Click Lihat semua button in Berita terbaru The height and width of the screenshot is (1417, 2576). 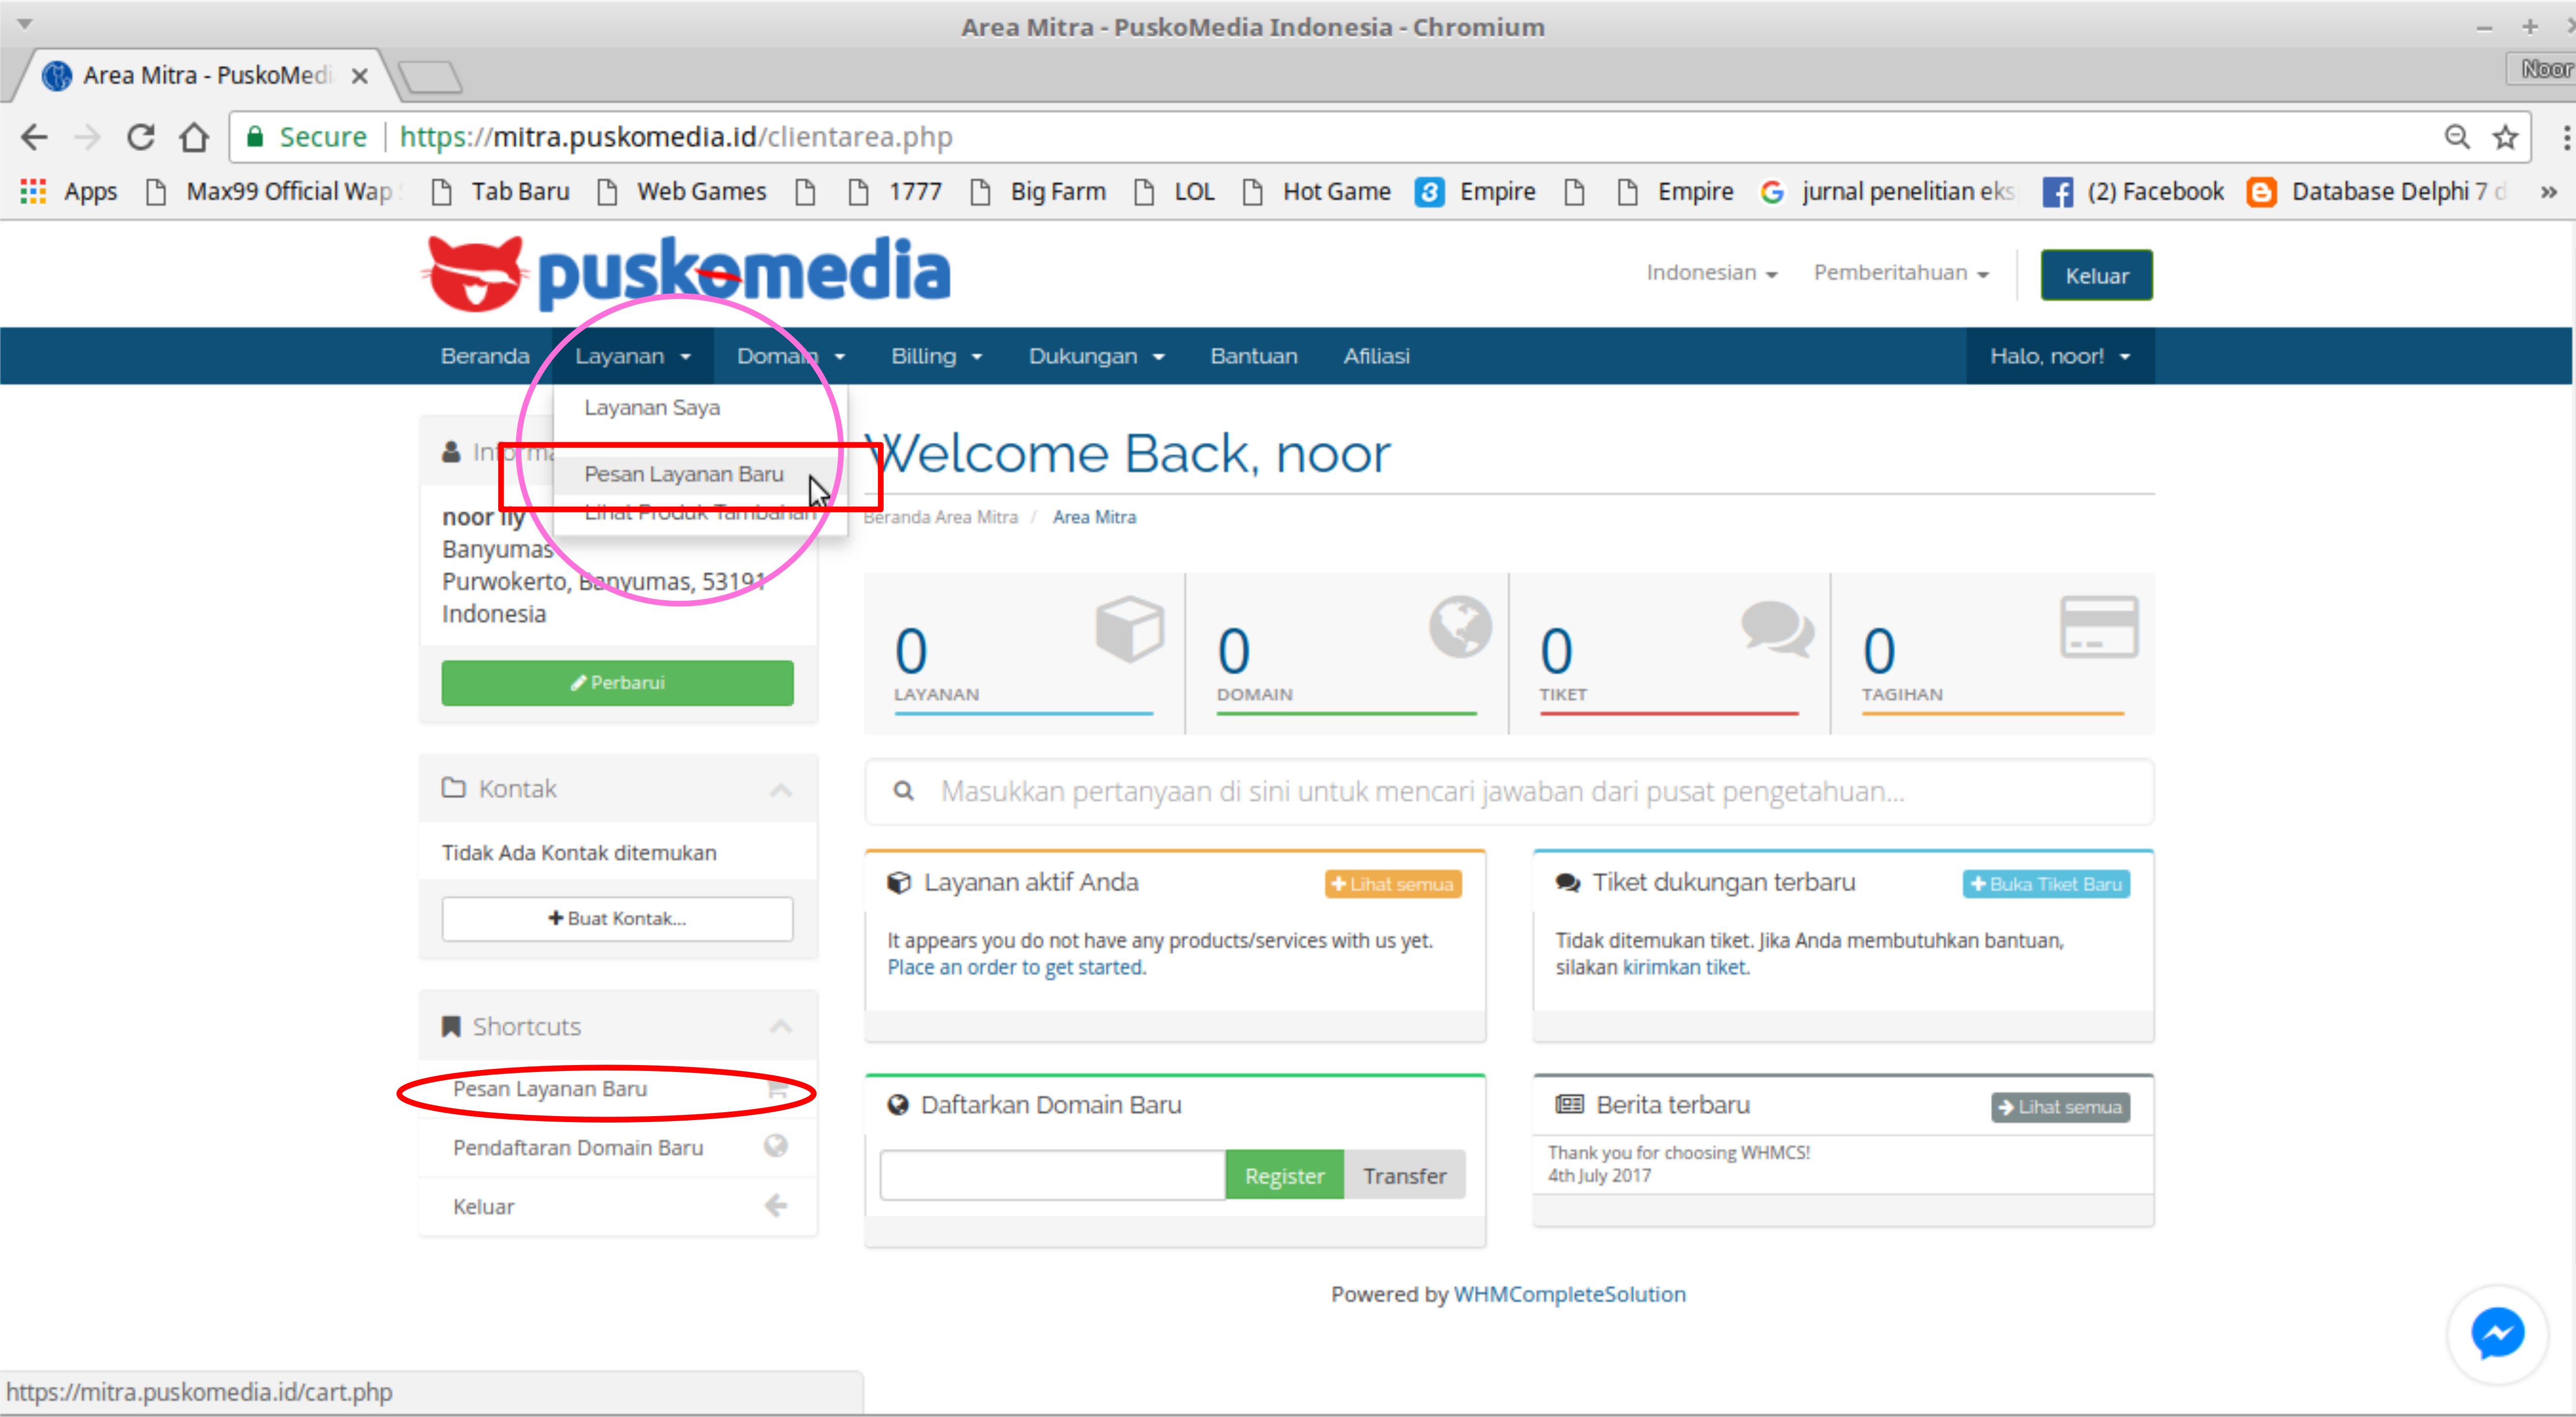point(2060,1107)
